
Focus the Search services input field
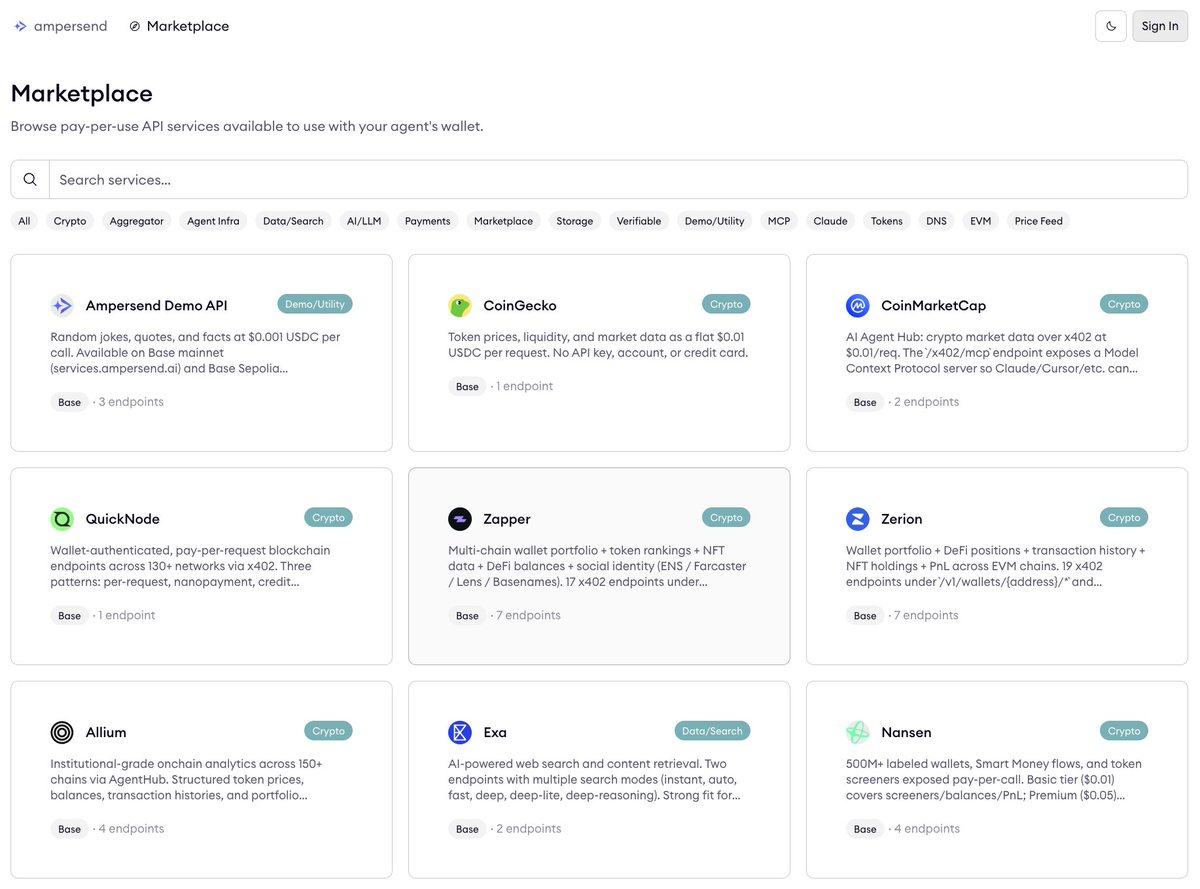(x=618, y=180)
